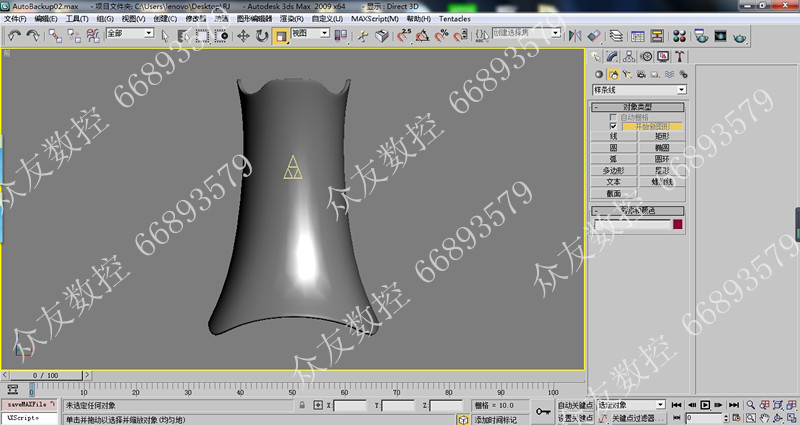Select the Lights category icon
This screenshot has width=800, height=425.
pyautogui.click(x=627, y=74)
